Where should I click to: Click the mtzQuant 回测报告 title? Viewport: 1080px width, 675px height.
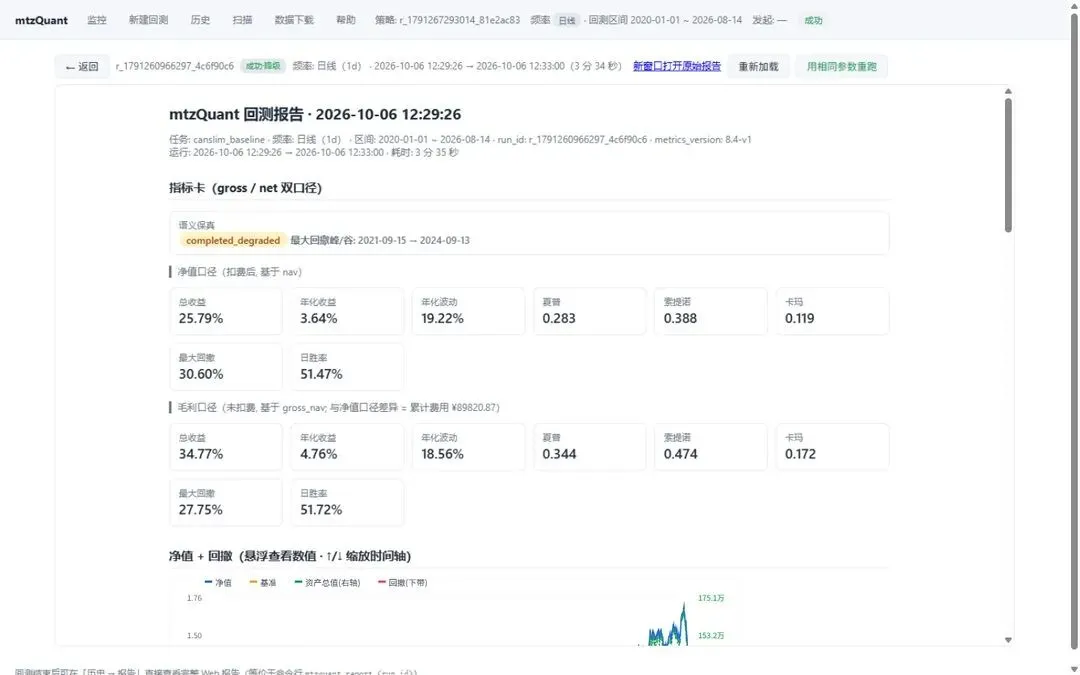pyautogui.click(x=315, y=114)
